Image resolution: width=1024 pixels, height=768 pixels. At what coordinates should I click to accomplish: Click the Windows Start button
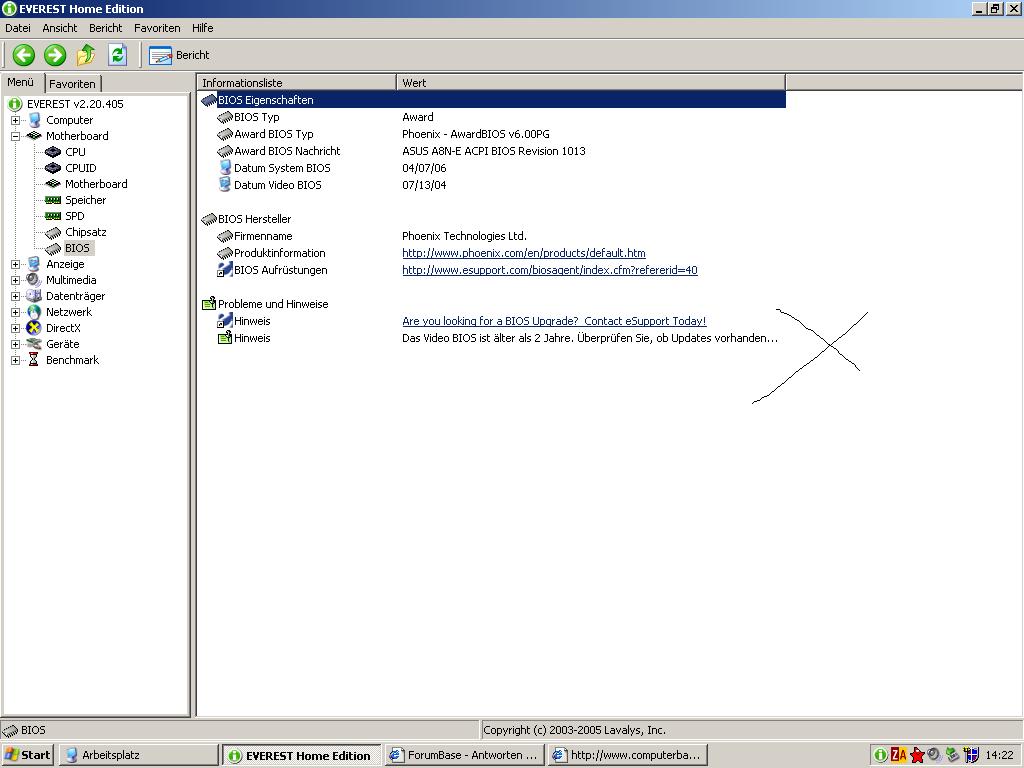27,755
